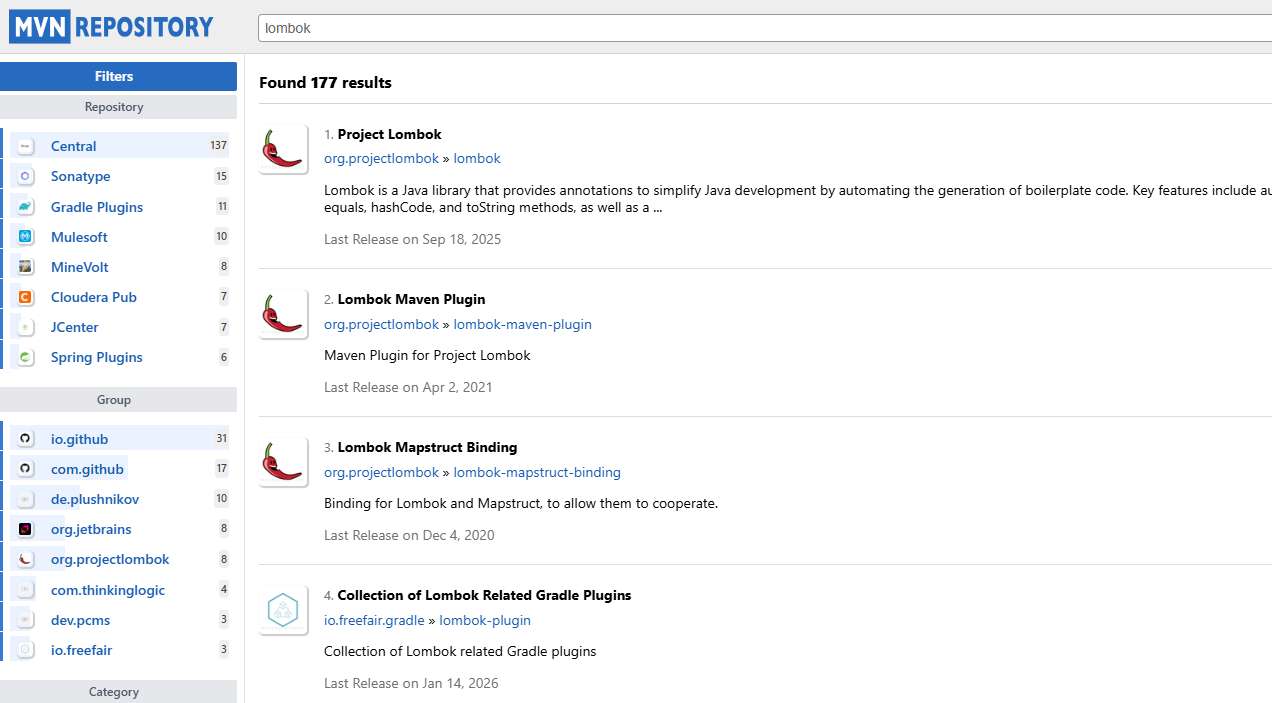Screen dimensions: 1272x703
Task: Select the MineVolt repository filter
Action: (x=80, y=267)
